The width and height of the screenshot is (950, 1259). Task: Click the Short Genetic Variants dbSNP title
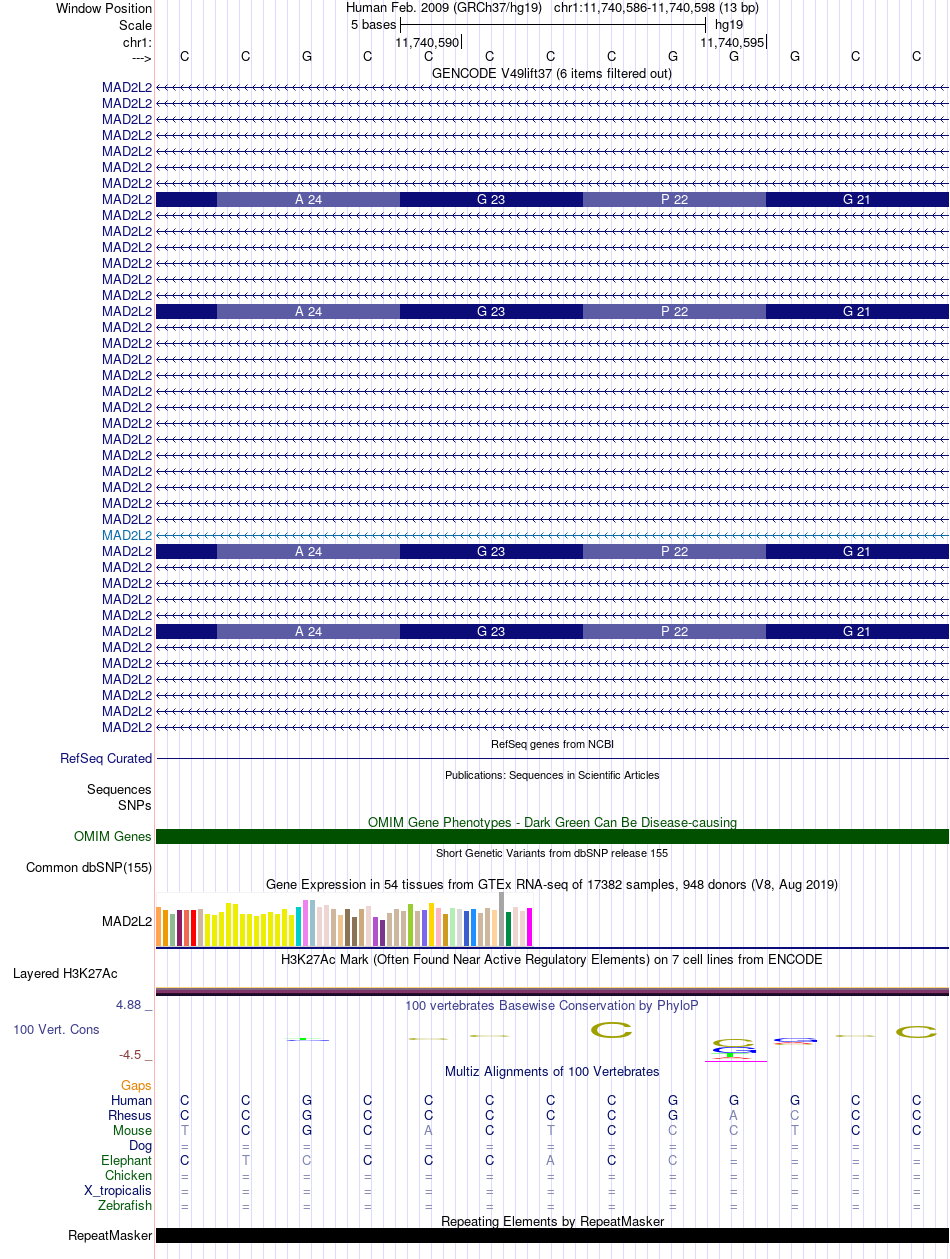[552, 853]
